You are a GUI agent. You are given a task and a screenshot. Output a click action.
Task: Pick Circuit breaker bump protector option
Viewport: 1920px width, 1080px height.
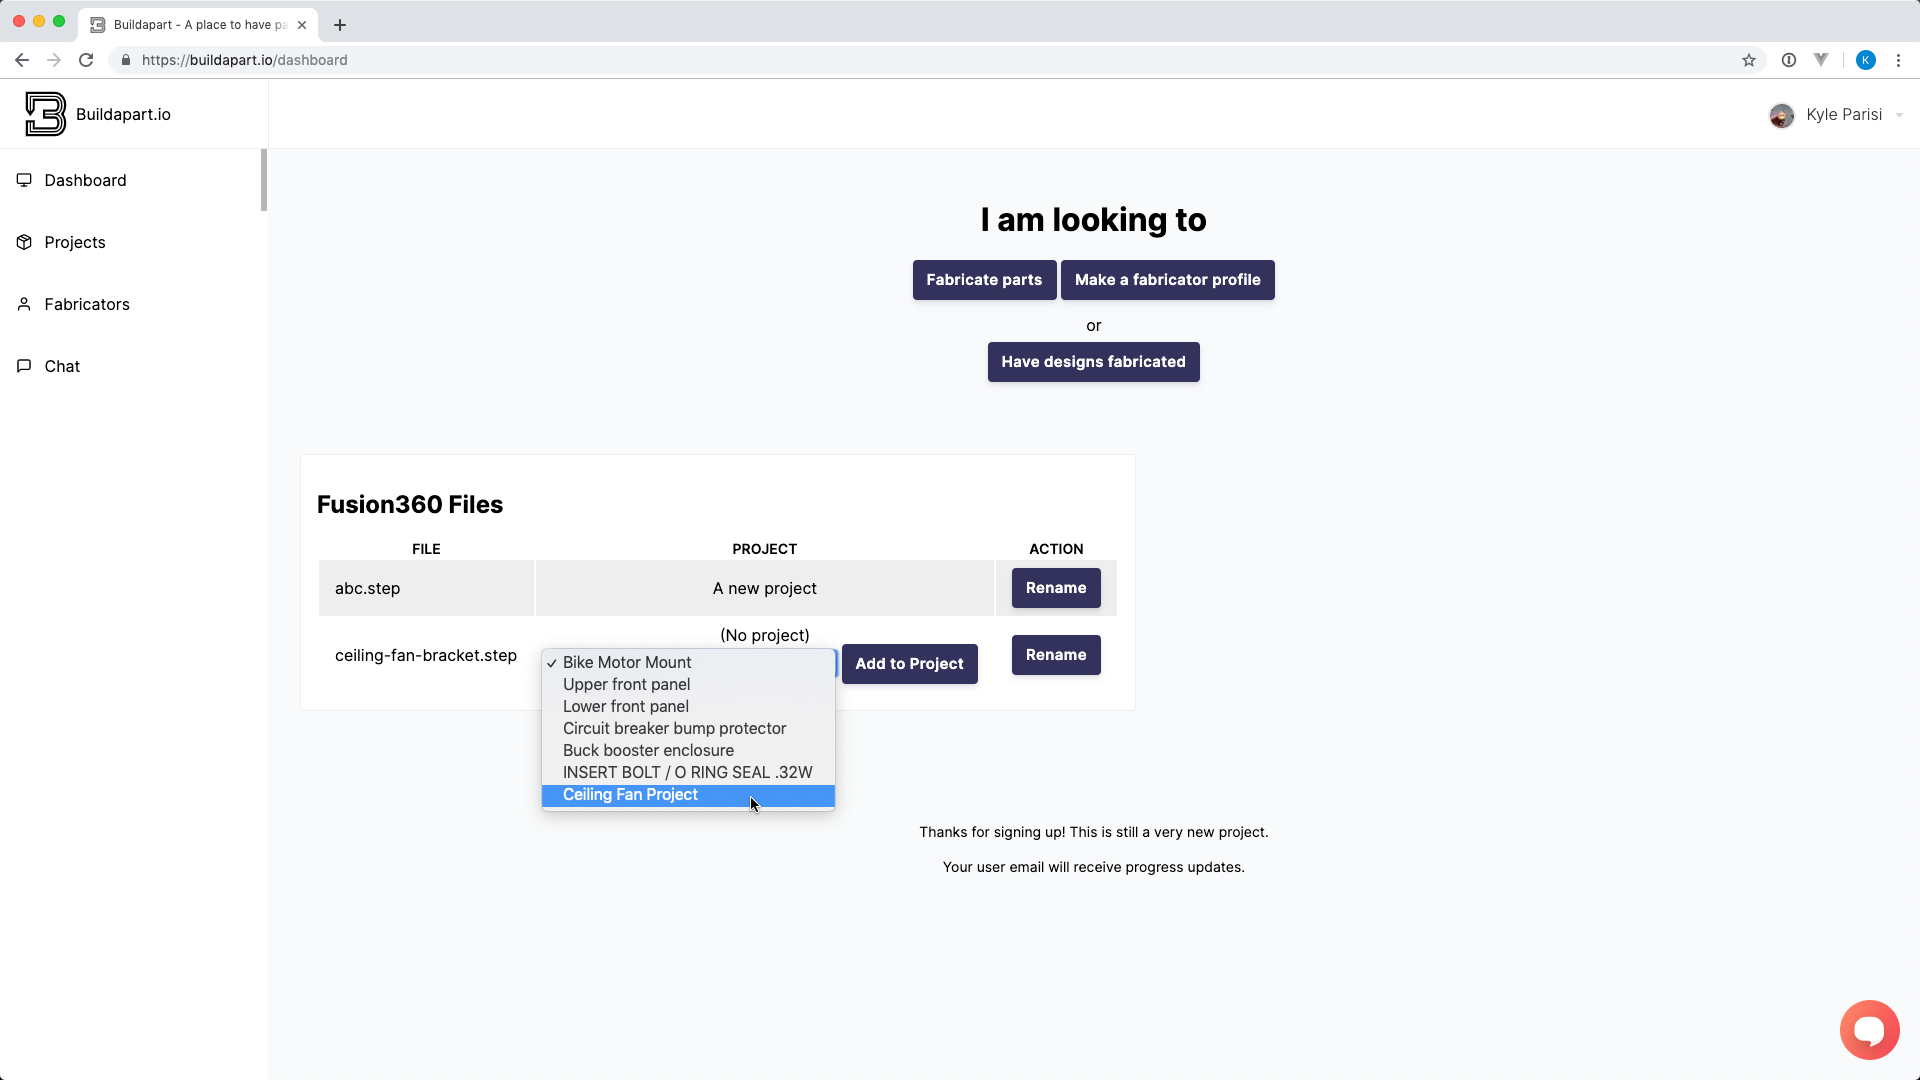coord(674,729)
